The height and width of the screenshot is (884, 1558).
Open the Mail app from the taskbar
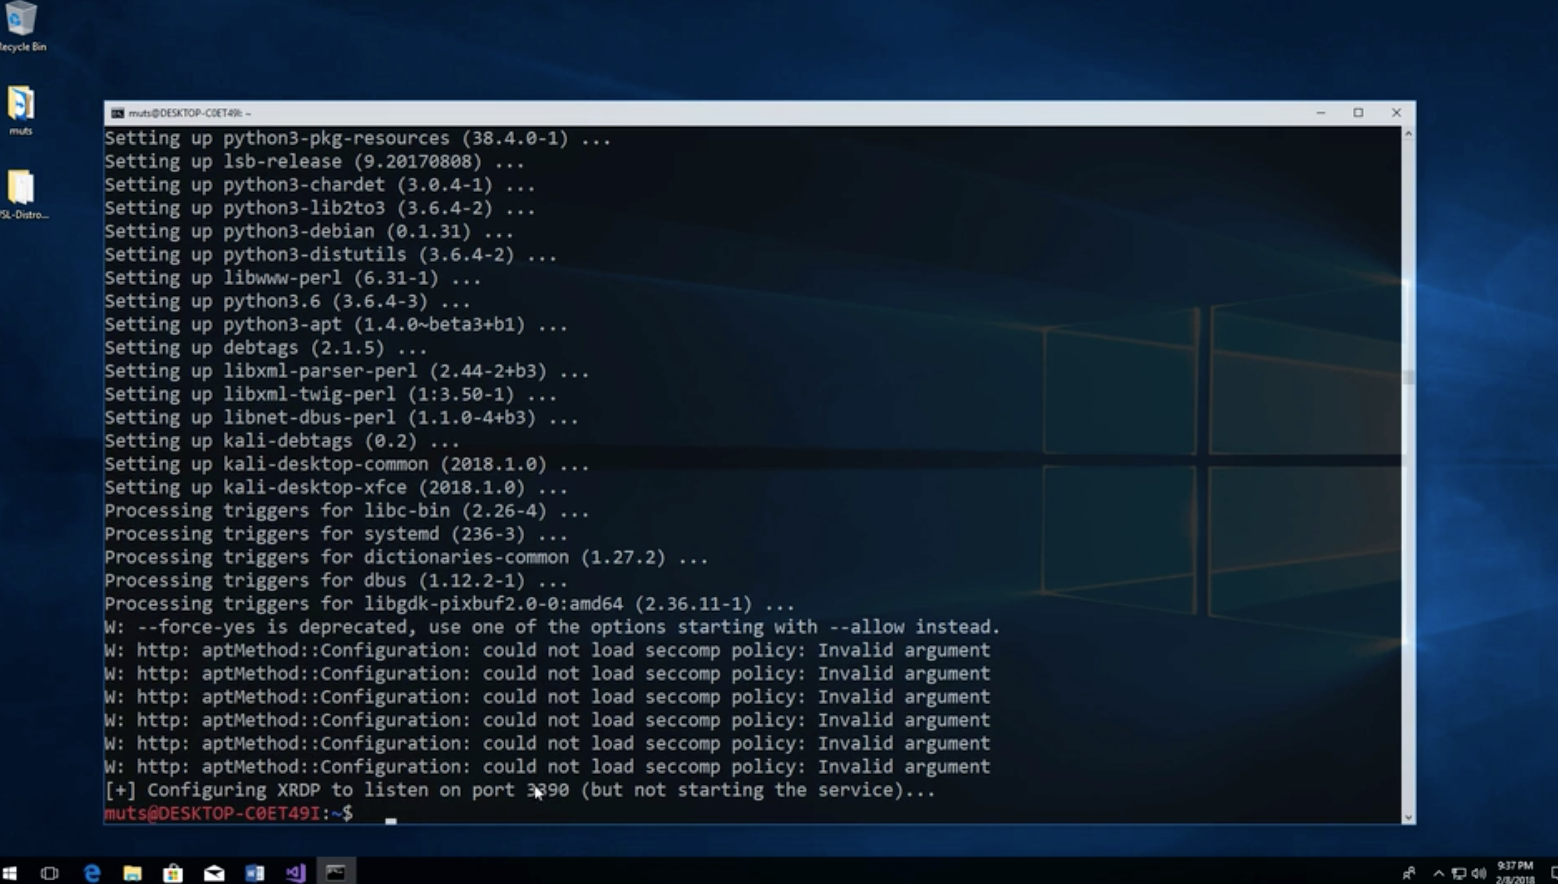214,873
